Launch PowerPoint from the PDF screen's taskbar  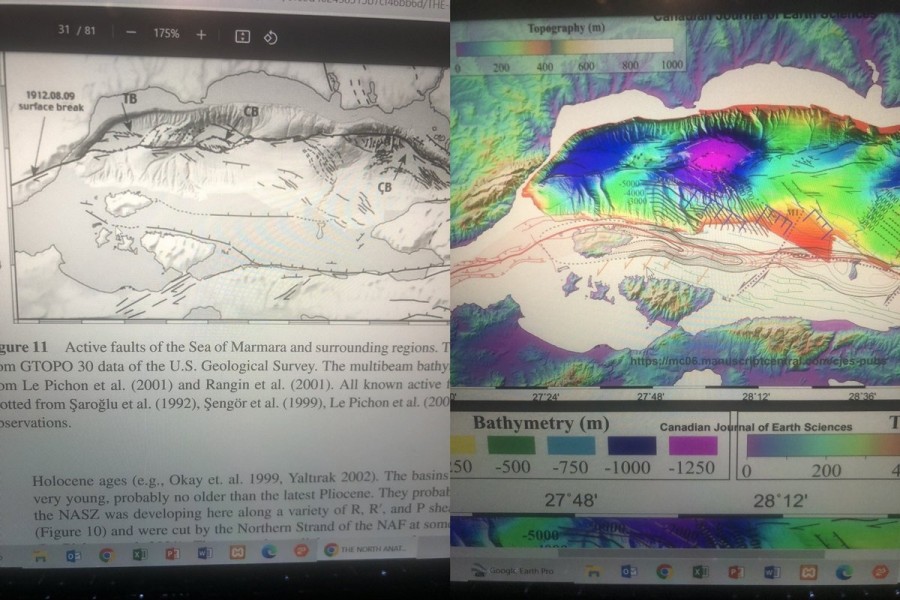tap(172, 552)
